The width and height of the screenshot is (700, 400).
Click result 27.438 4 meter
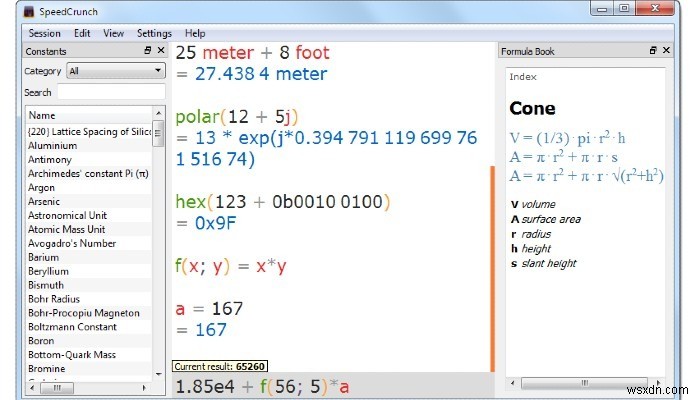point(261,74)
